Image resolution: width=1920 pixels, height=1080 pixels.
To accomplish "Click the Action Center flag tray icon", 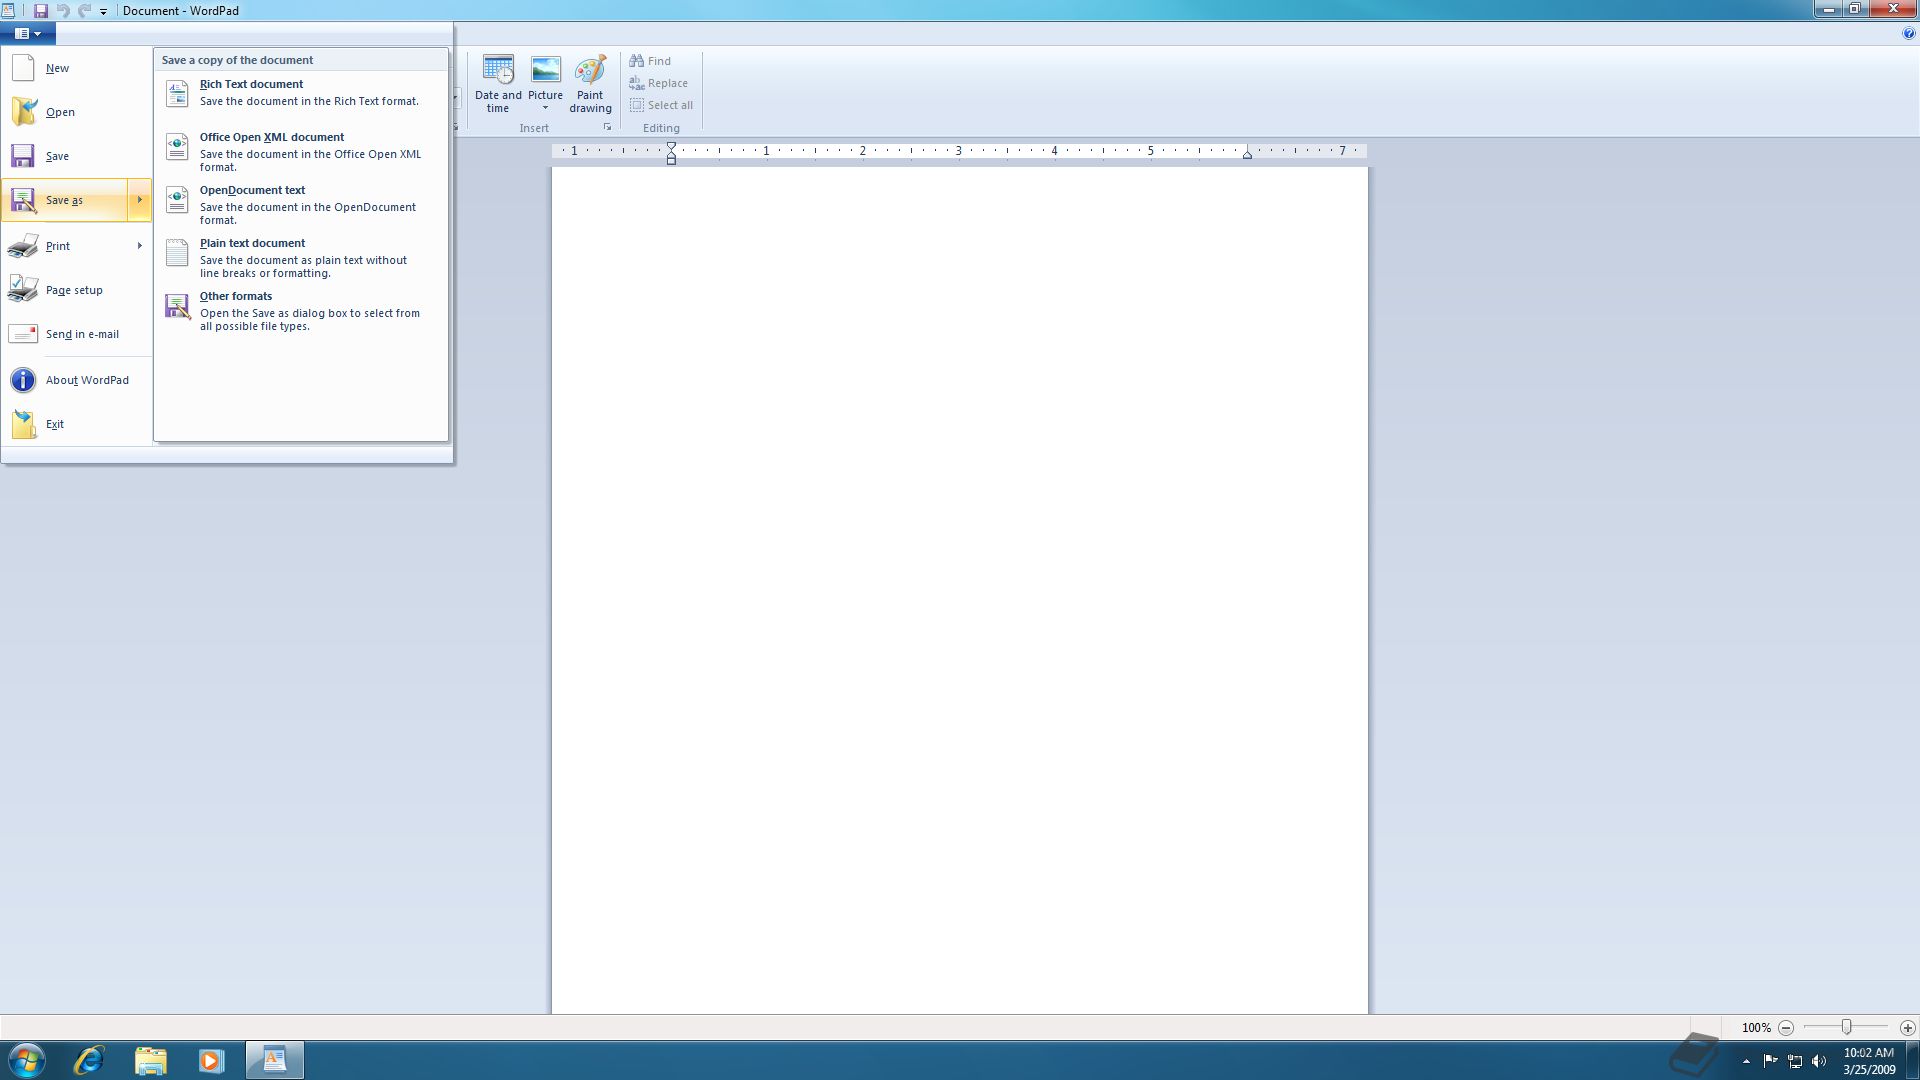I will tap(1770, 1061).
